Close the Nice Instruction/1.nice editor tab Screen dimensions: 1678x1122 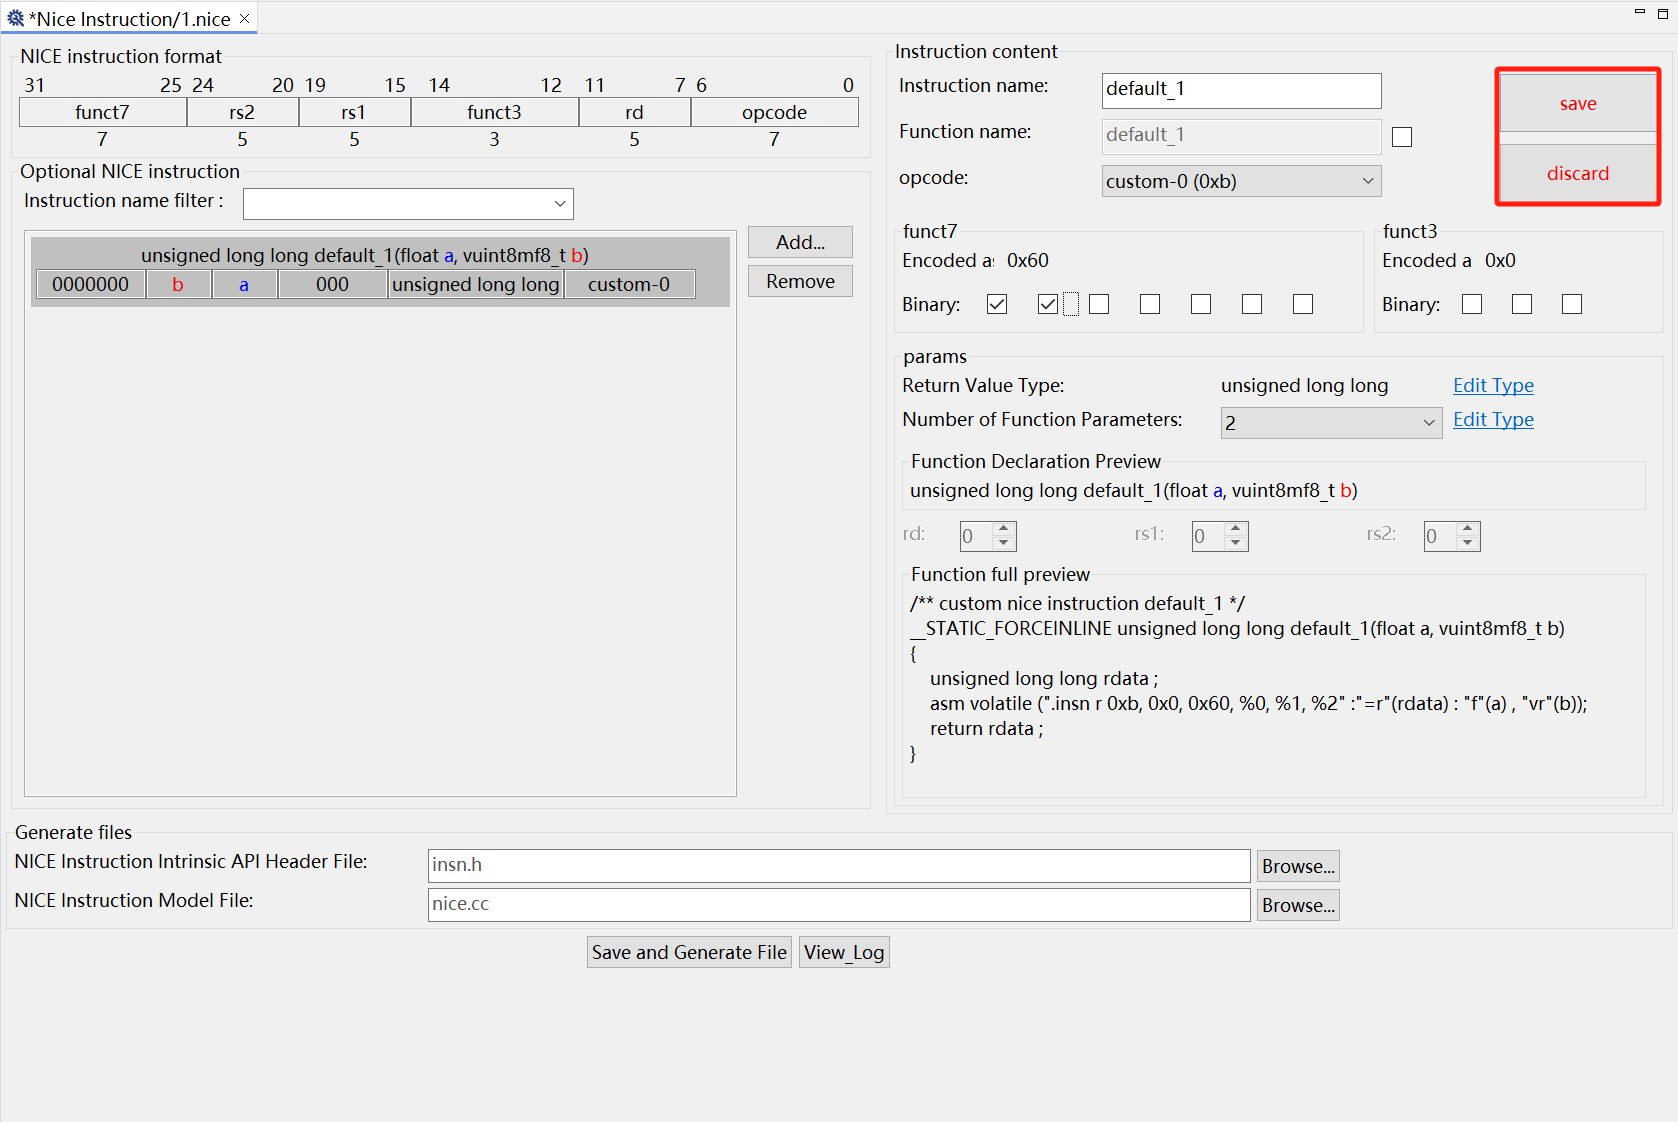pos(244,19)
